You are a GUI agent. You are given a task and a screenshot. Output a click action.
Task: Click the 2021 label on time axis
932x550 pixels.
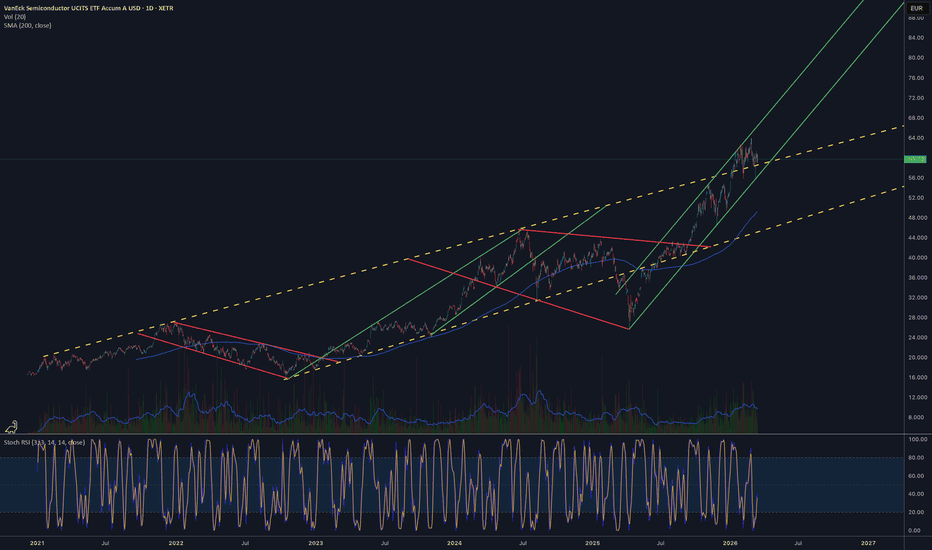tap(37, 543)
